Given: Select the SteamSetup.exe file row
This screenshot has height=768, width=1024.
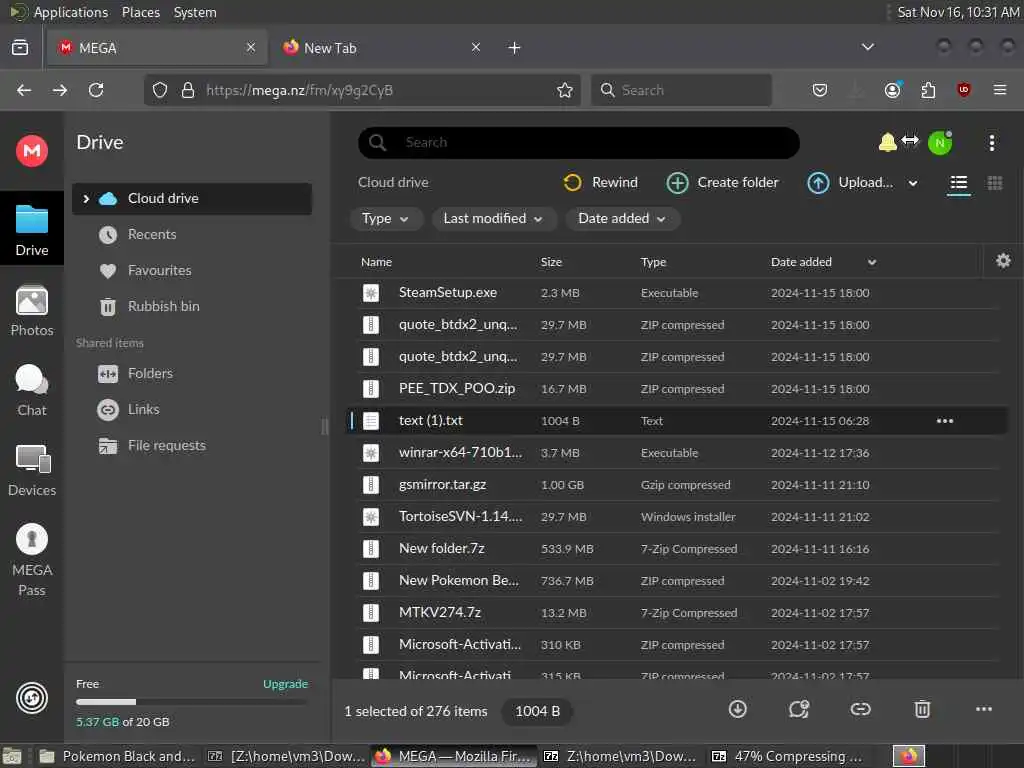Looking at the screenshot, I should (676, 293).
